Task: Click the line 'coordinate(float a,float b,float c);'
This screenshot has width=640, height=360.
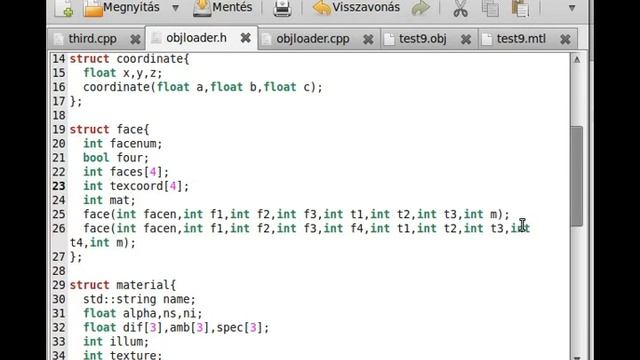Action: [203, 87]
